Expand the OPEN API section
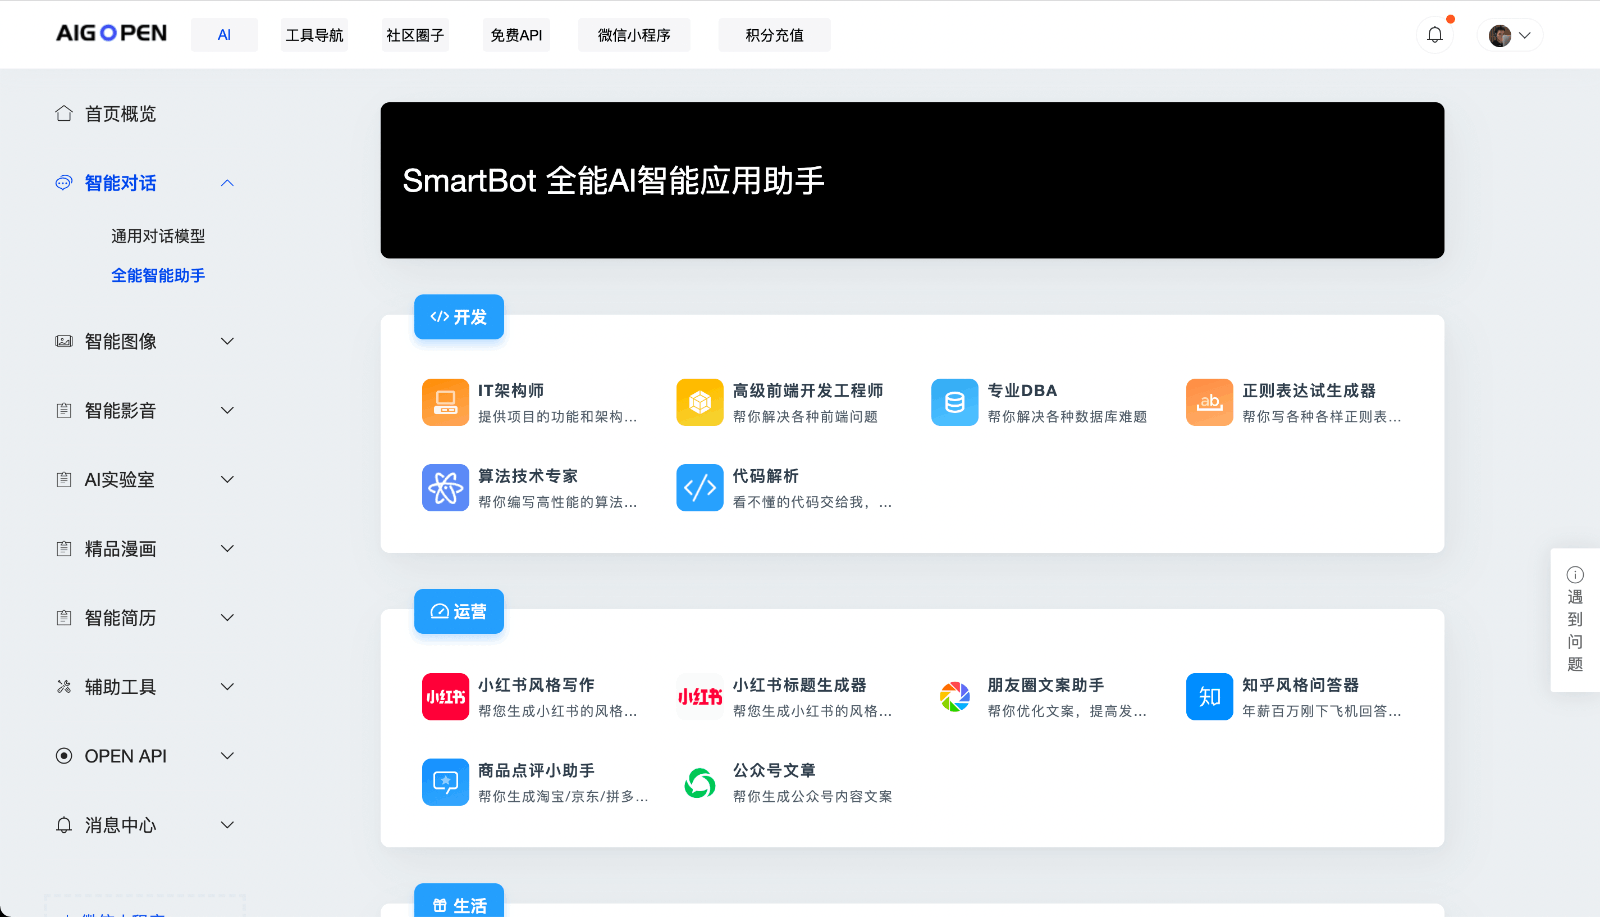This screenshot has width=1600, height=917. click(228, 756)
